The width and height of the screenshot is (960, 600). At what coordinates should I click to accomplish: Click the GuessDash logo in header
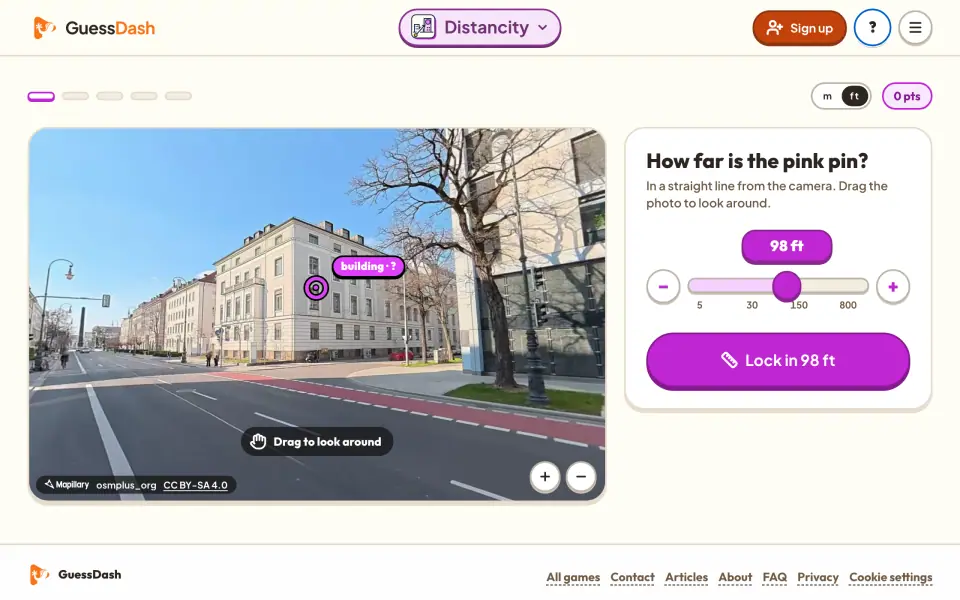pos(94,28)
